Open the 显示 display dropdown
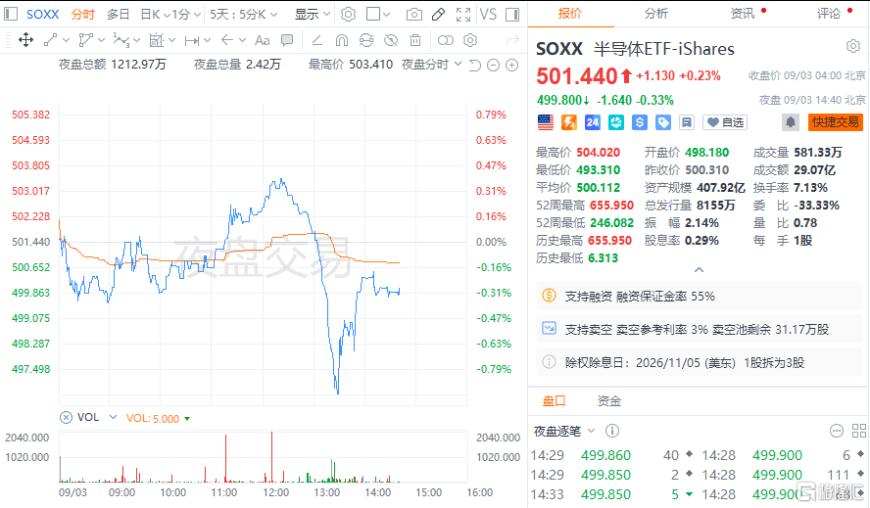This screenshot has width=870, height=508. point(312,14)
